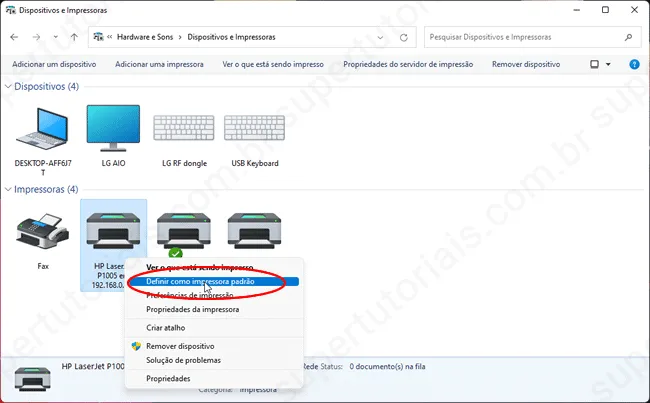
Task: Collapse the Dispositivos (4) group
Action: (x=8, y=87)
